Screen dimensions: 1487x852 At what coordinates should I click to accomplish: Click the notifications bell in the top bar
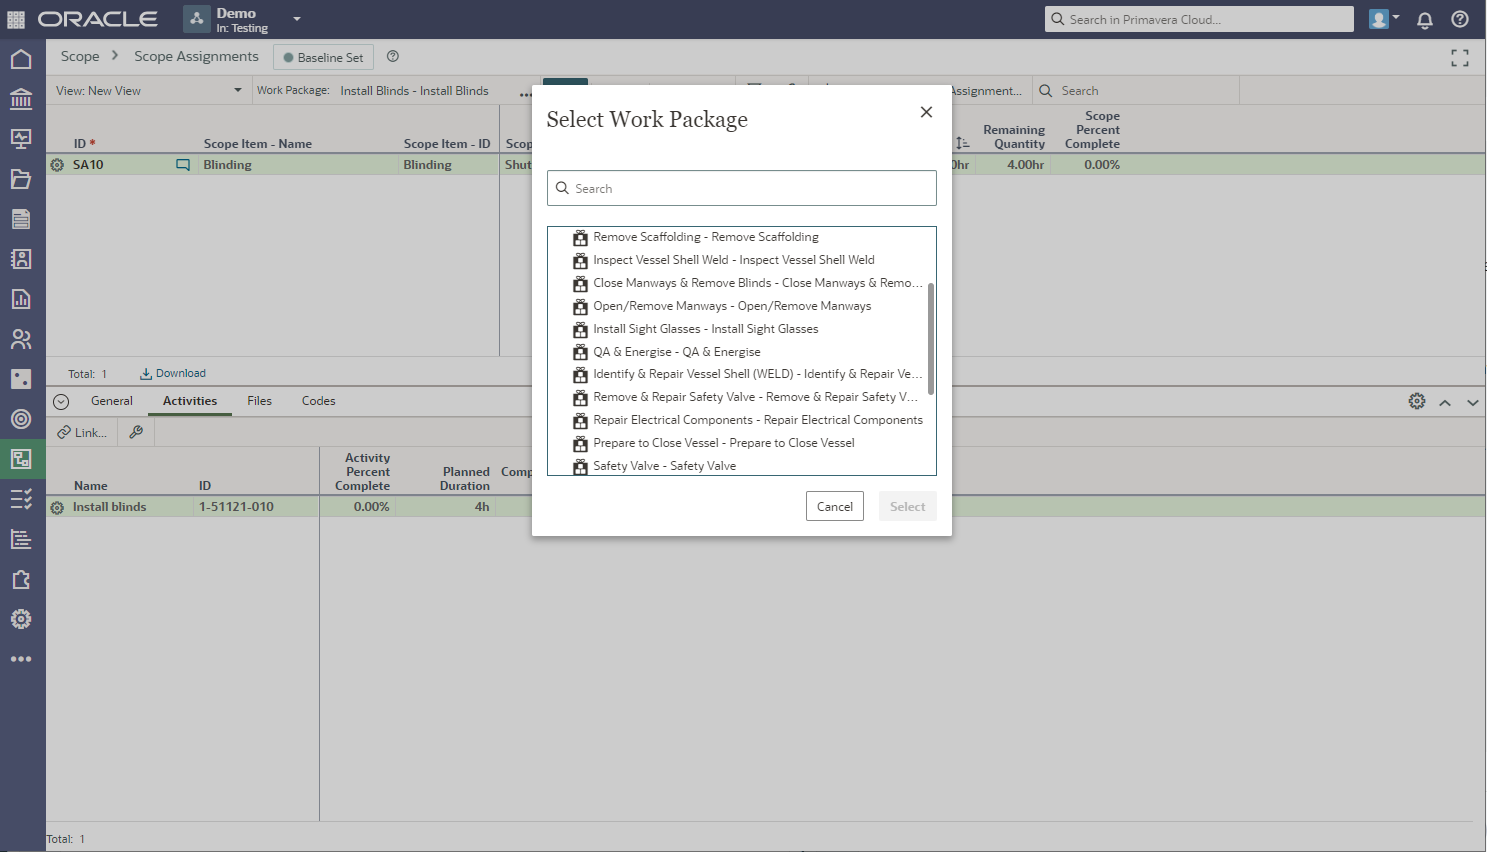click(x=1424, y=19)
